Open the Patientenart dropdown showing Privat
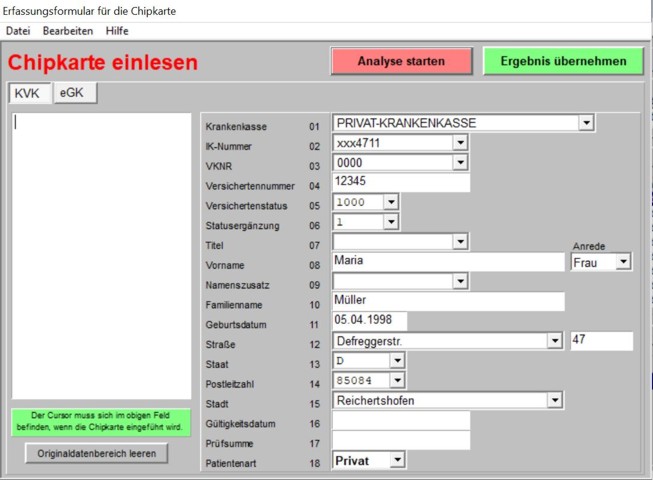 (x=397, y=459)
